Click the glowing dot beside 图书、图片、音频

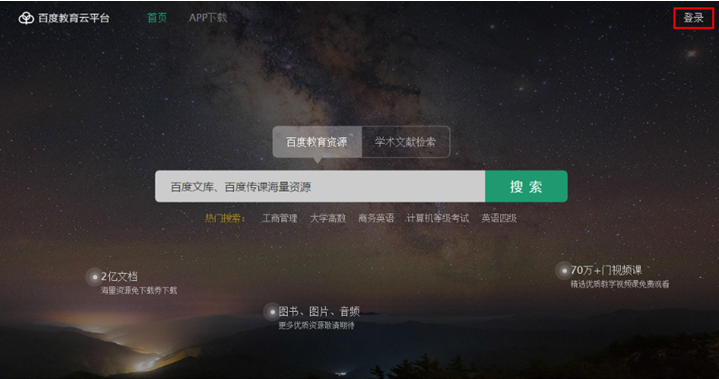272,312
